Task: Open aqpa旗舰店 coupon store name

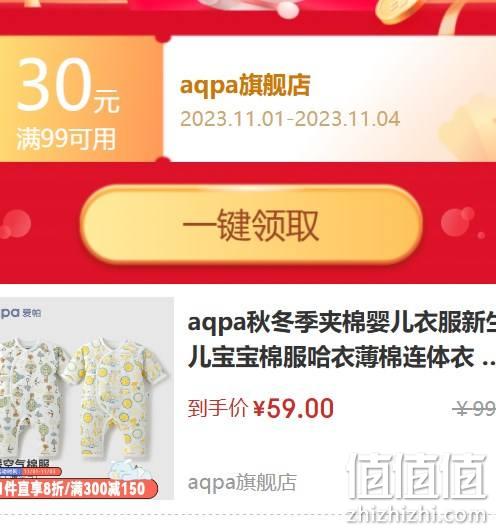Action: pyautogui.click(x=245, y=85)
